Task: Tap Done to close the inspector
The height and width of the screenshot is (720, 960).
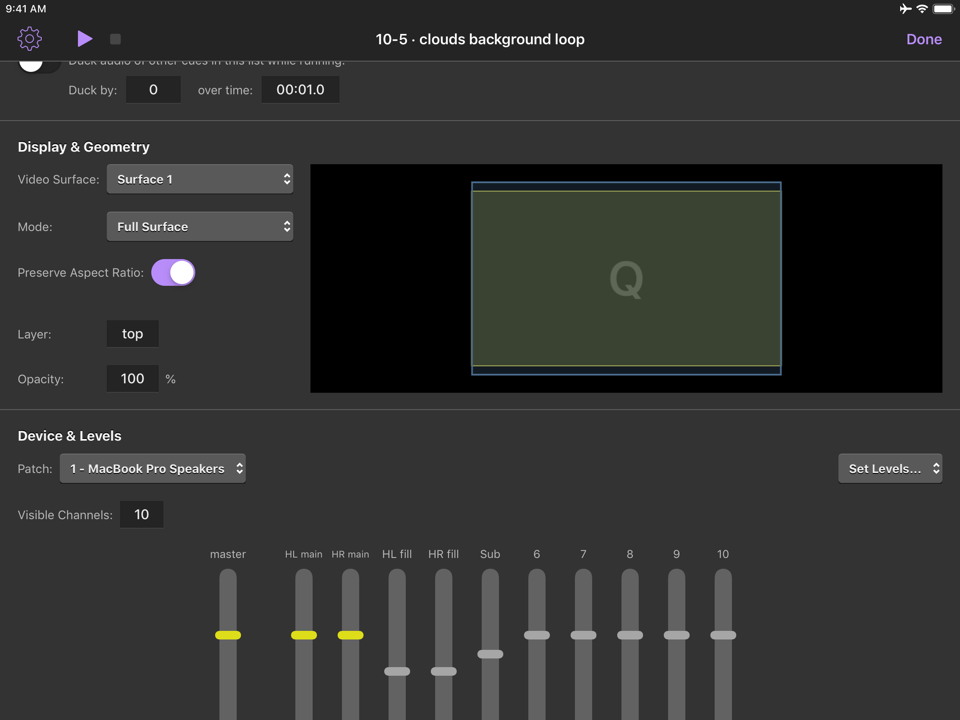Action: 923,39
